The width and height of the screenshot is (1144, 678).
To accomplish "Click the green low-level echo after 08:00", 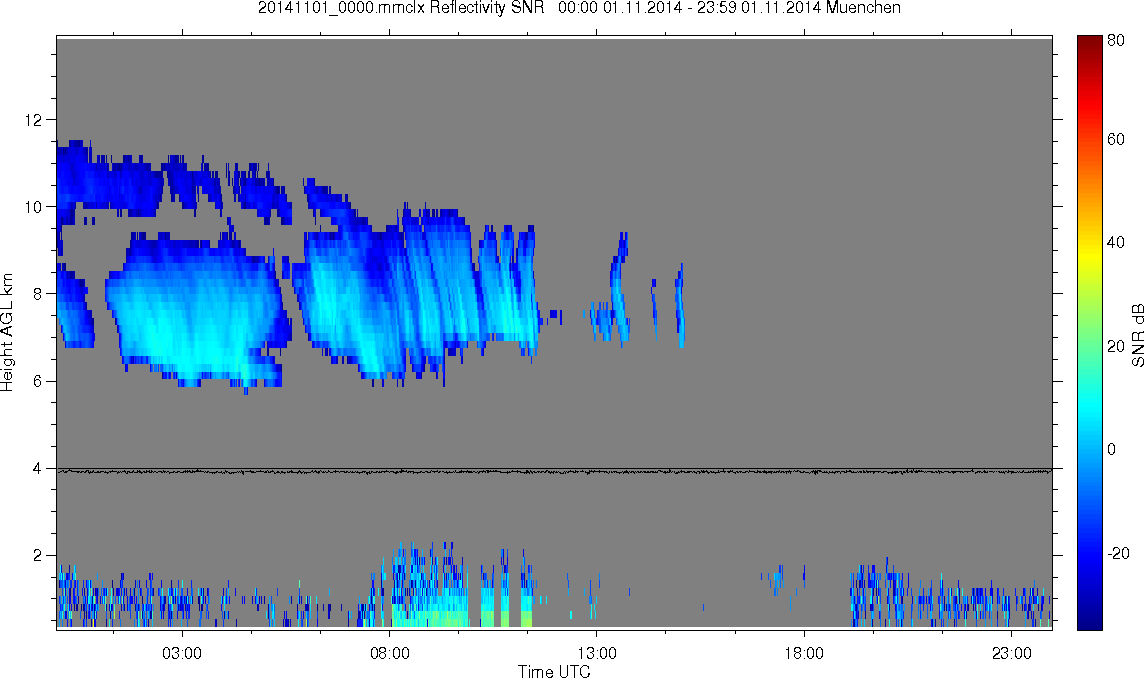I will (430, 619).
